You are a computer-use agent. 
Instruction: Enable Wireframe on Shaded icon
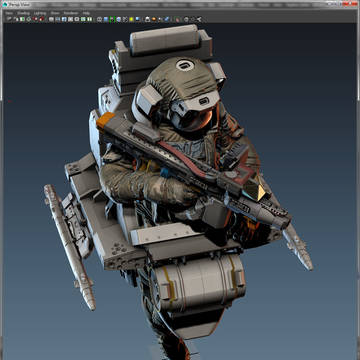[119, 19]
